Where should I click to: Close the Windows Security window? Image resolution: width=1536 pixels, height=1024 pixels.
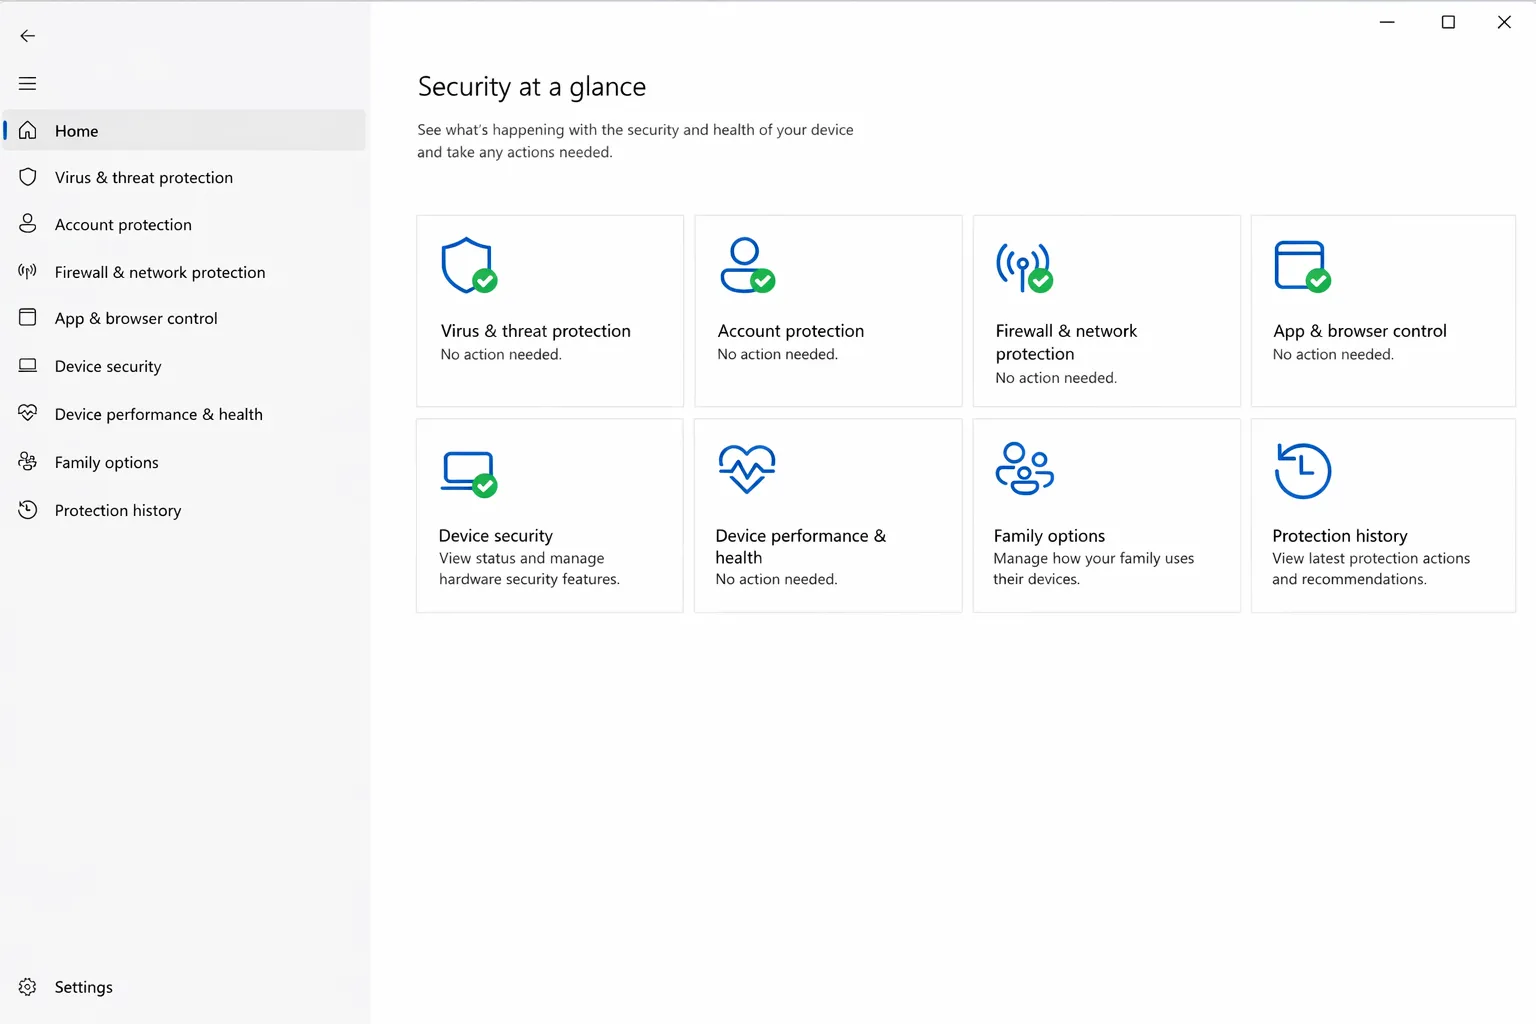[x=1504, y=22]
